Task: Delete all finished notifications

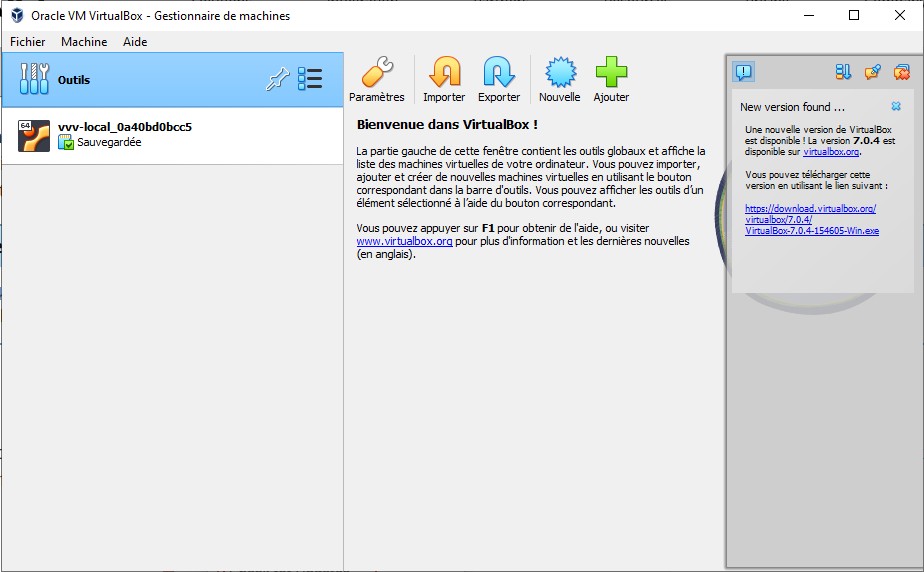Action: point(902,72)
